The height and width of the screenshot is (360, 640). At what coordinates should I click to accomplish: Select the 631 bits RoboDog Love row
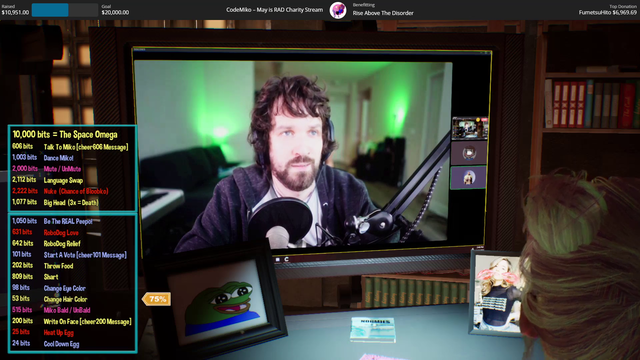[x=45, y=232]
